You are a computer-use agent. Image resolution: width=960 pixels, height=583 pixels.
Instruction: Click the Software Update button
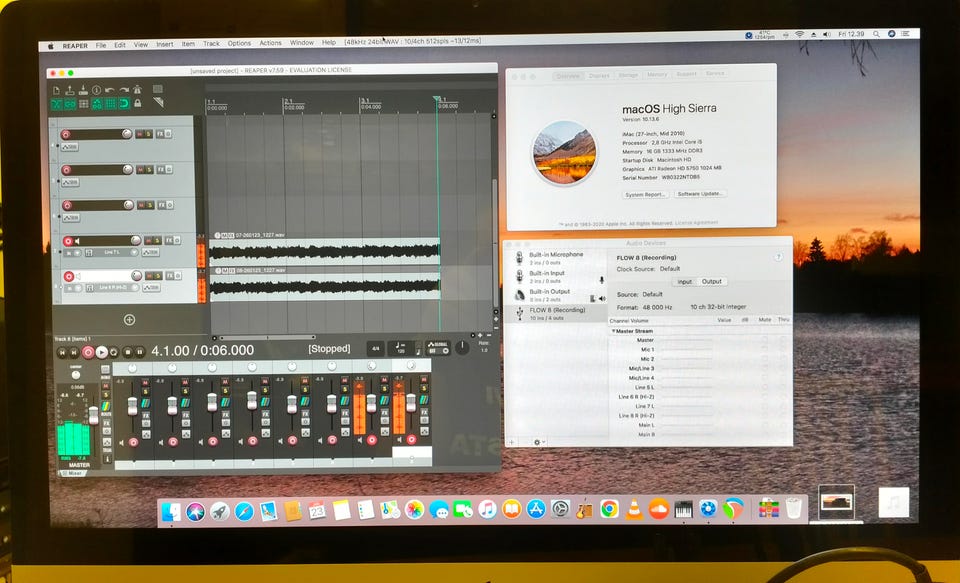coord(700,194)
